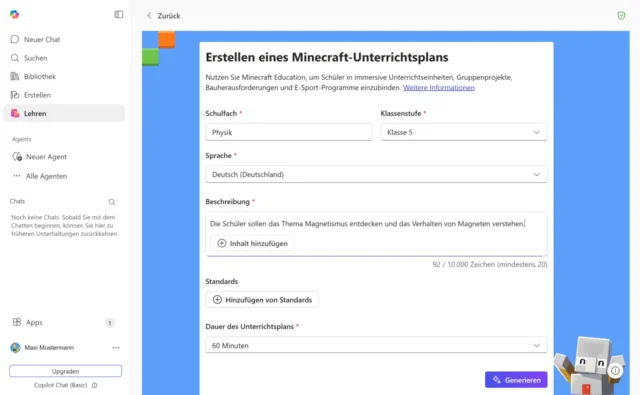
Task: Click the Neuer Agent icon
Action: (17, 157)
